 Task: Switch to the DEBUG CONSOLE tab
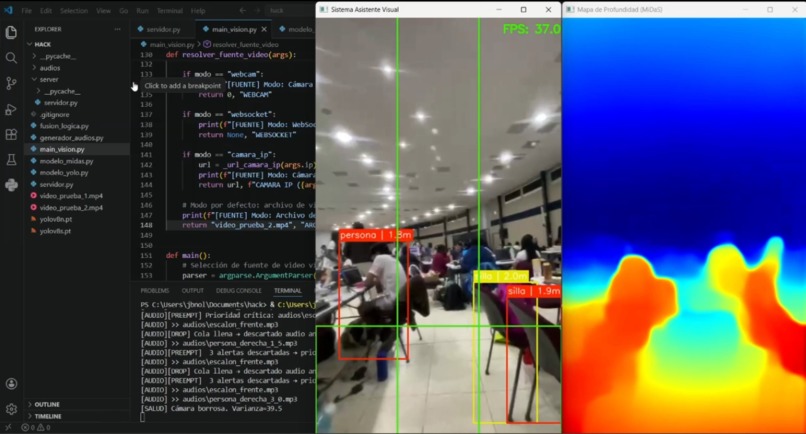(x=239, y=291)
